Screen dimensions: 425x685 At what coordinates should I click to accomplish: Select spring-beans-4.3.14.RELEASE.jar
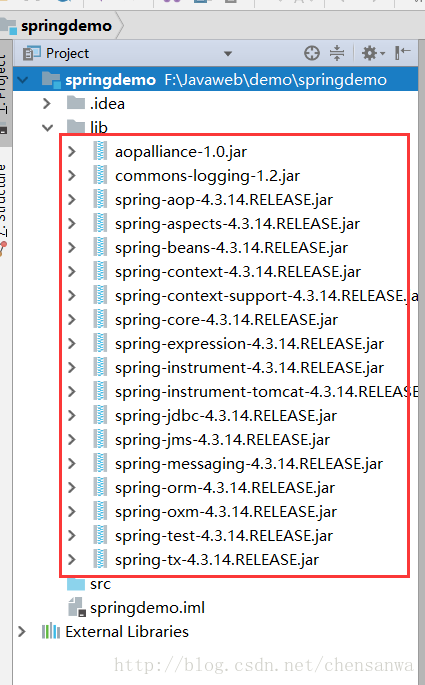232,248
